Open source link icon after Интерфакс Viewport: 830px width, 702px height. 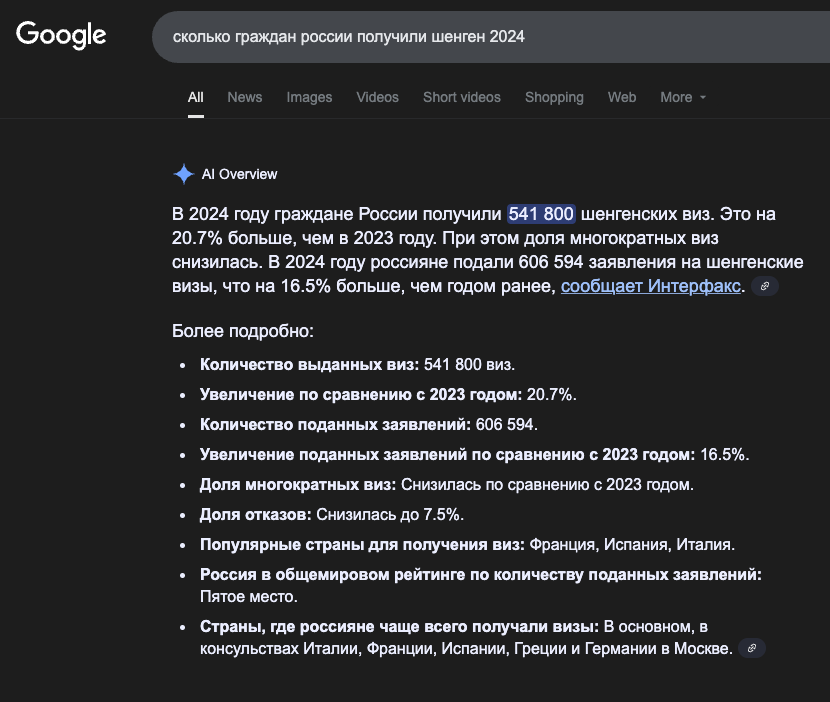pyautogui.click(x=765, y=287)
